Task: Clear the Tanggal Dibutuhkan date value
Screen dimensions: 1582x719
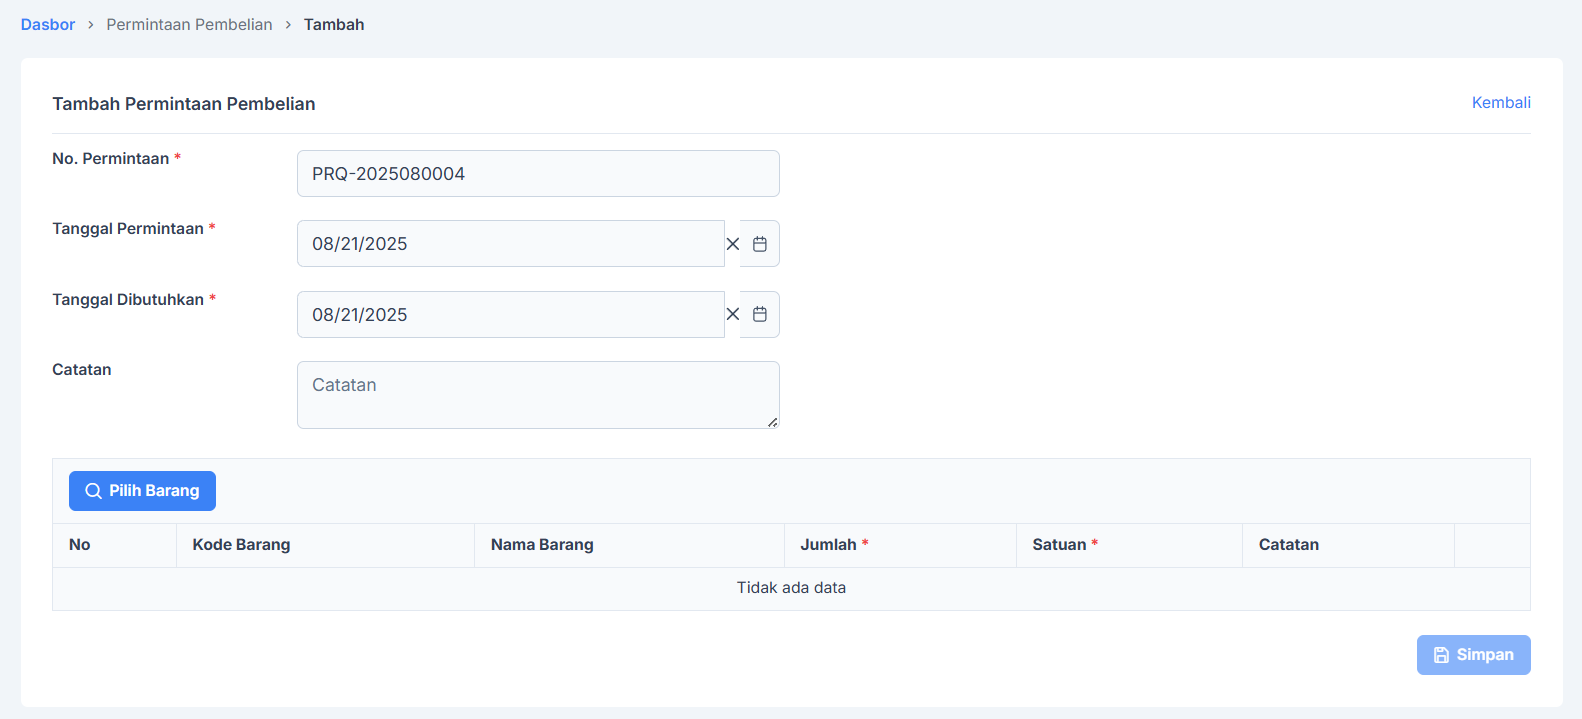Action: click(733, 315)
